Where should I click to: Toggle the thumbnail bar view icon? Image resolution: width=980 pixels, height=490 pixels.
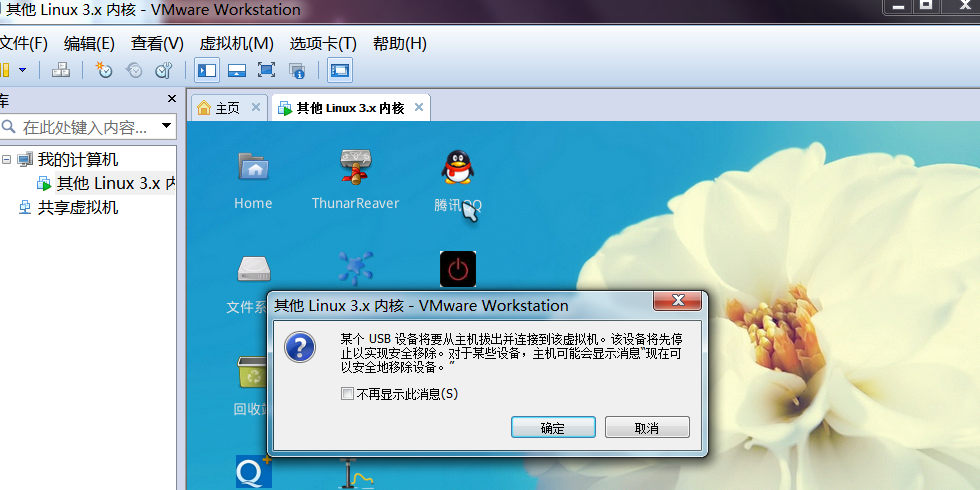pyautogui.click(x=236, y=70)
